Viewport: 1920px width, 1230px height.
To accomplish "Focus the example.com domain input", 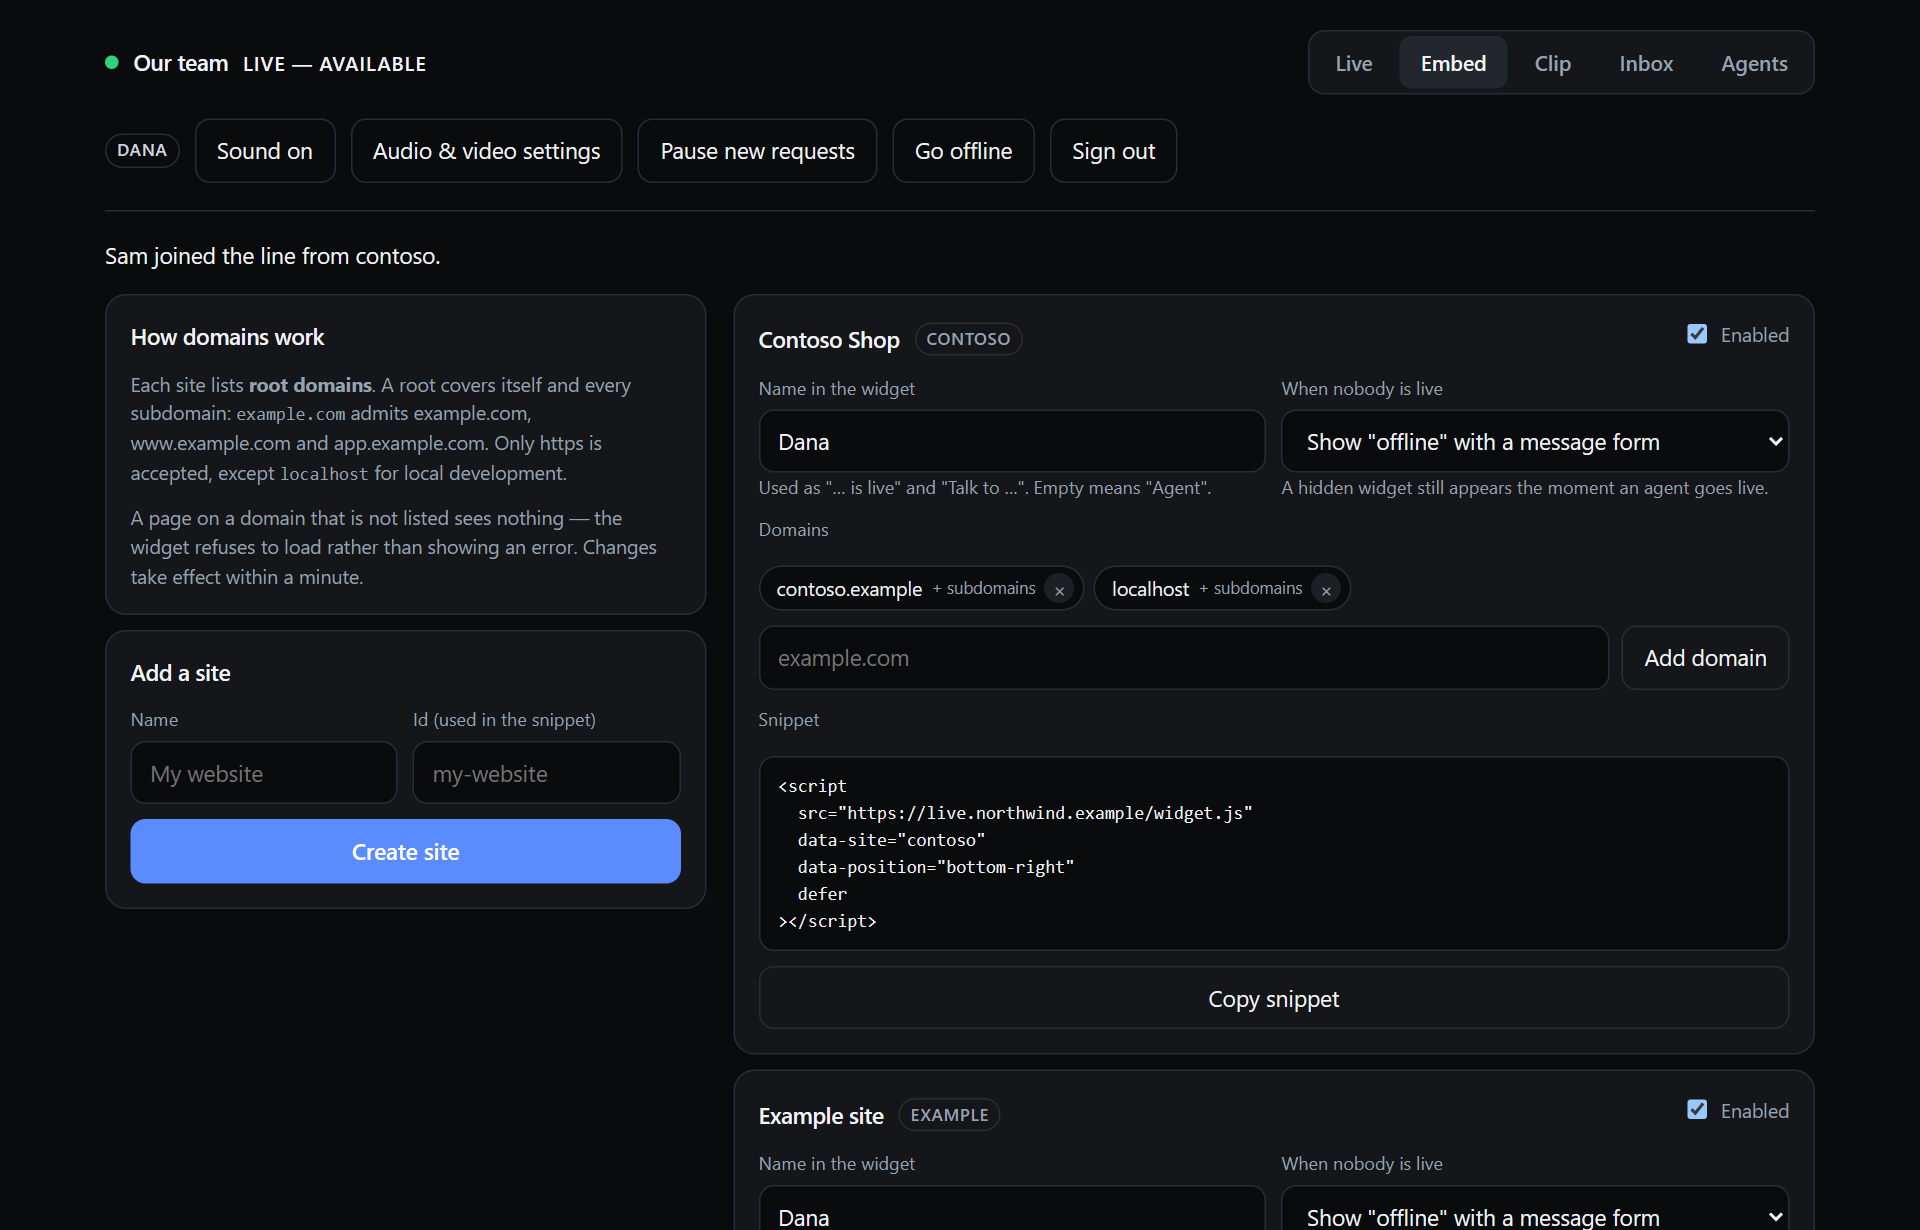I will click(1183, 658).
